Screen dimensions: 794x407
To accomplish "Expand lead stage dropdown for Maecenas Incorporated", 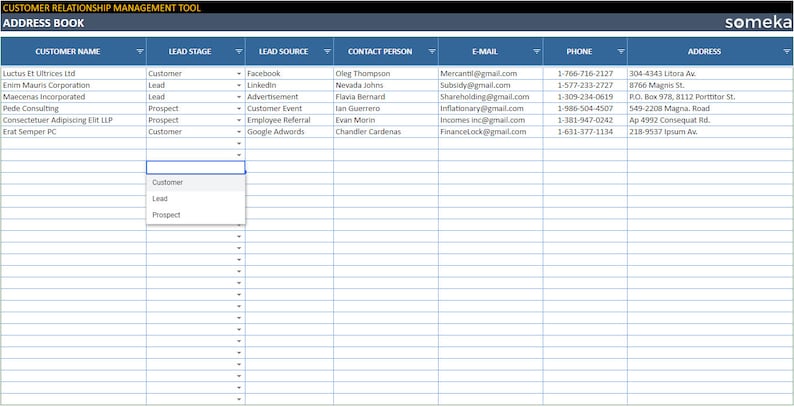I will (x=239, y=97).
